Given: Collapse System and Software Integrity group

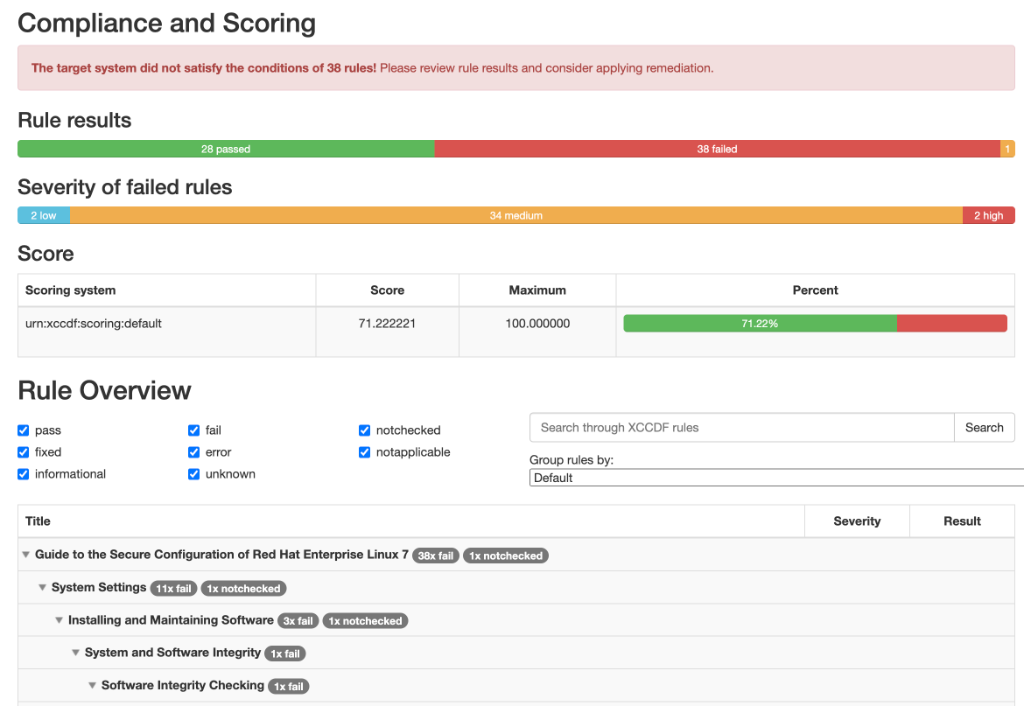Looking at the screenshot, I should click(x=76, y=652).
